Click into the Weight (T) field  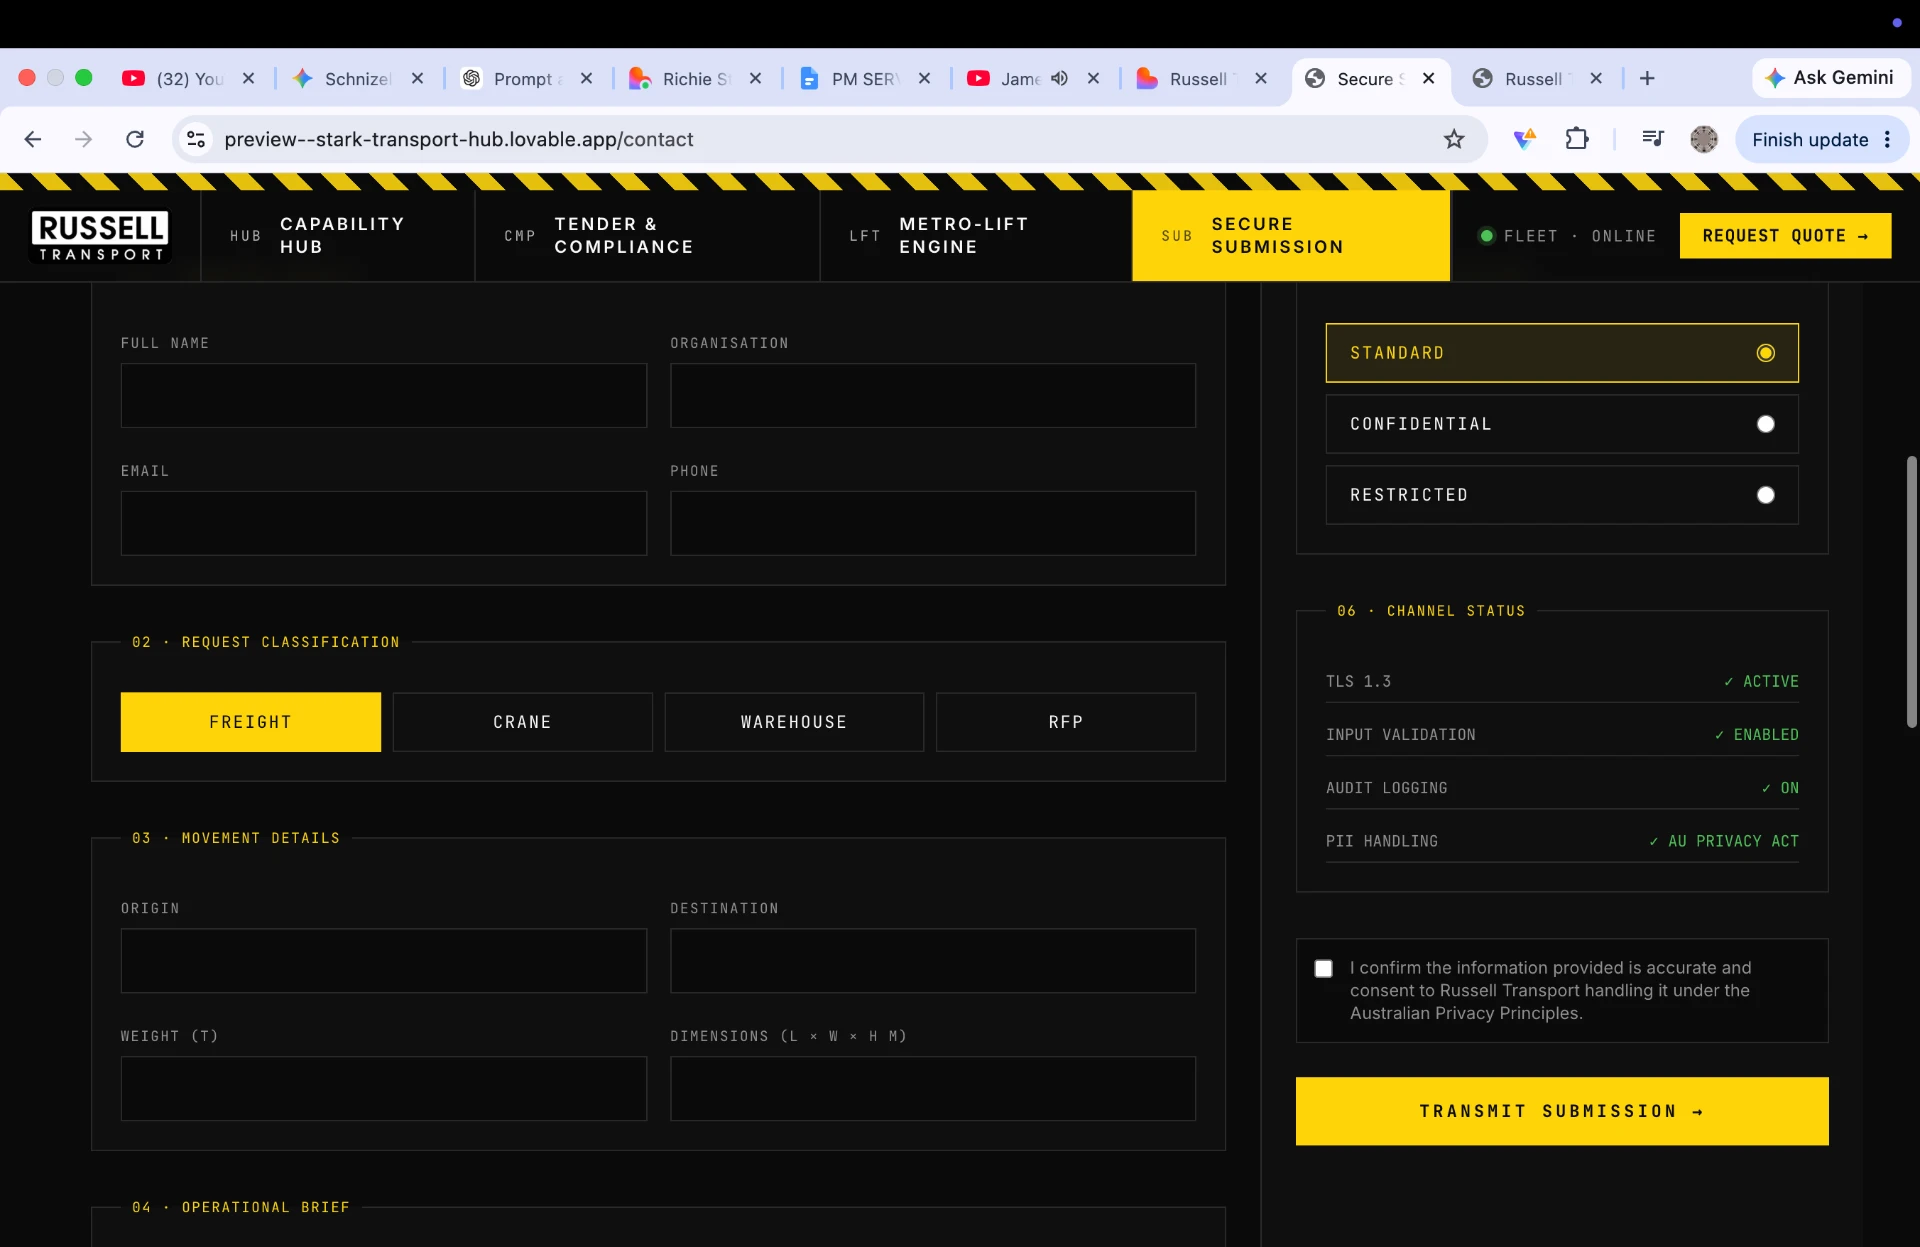[384, 1089]
